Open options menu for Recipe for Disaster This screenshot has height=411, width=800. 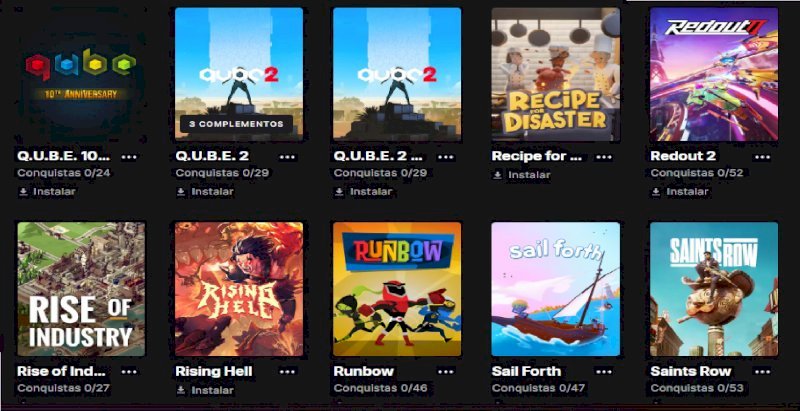(604, 157)
